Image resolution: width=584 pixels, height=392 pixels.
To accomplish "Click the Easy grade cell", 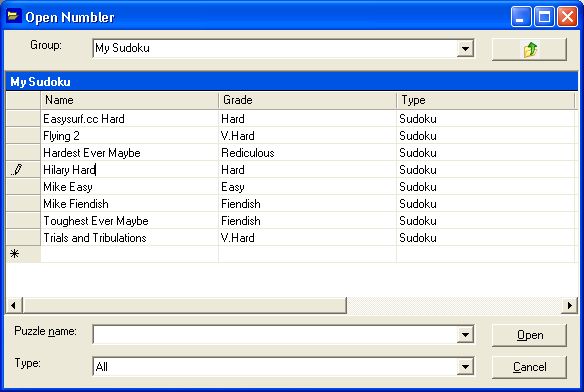I will click(307, 187).
